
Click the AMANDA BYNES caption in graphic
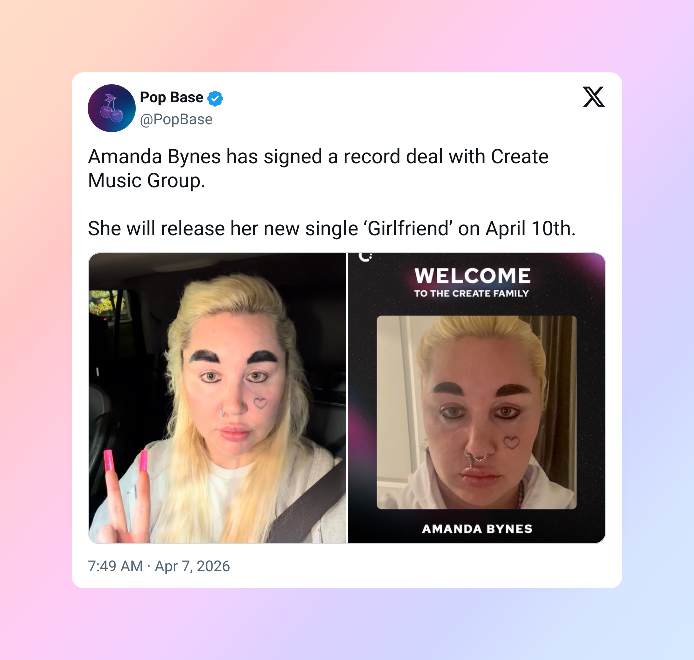coord(477,529)
